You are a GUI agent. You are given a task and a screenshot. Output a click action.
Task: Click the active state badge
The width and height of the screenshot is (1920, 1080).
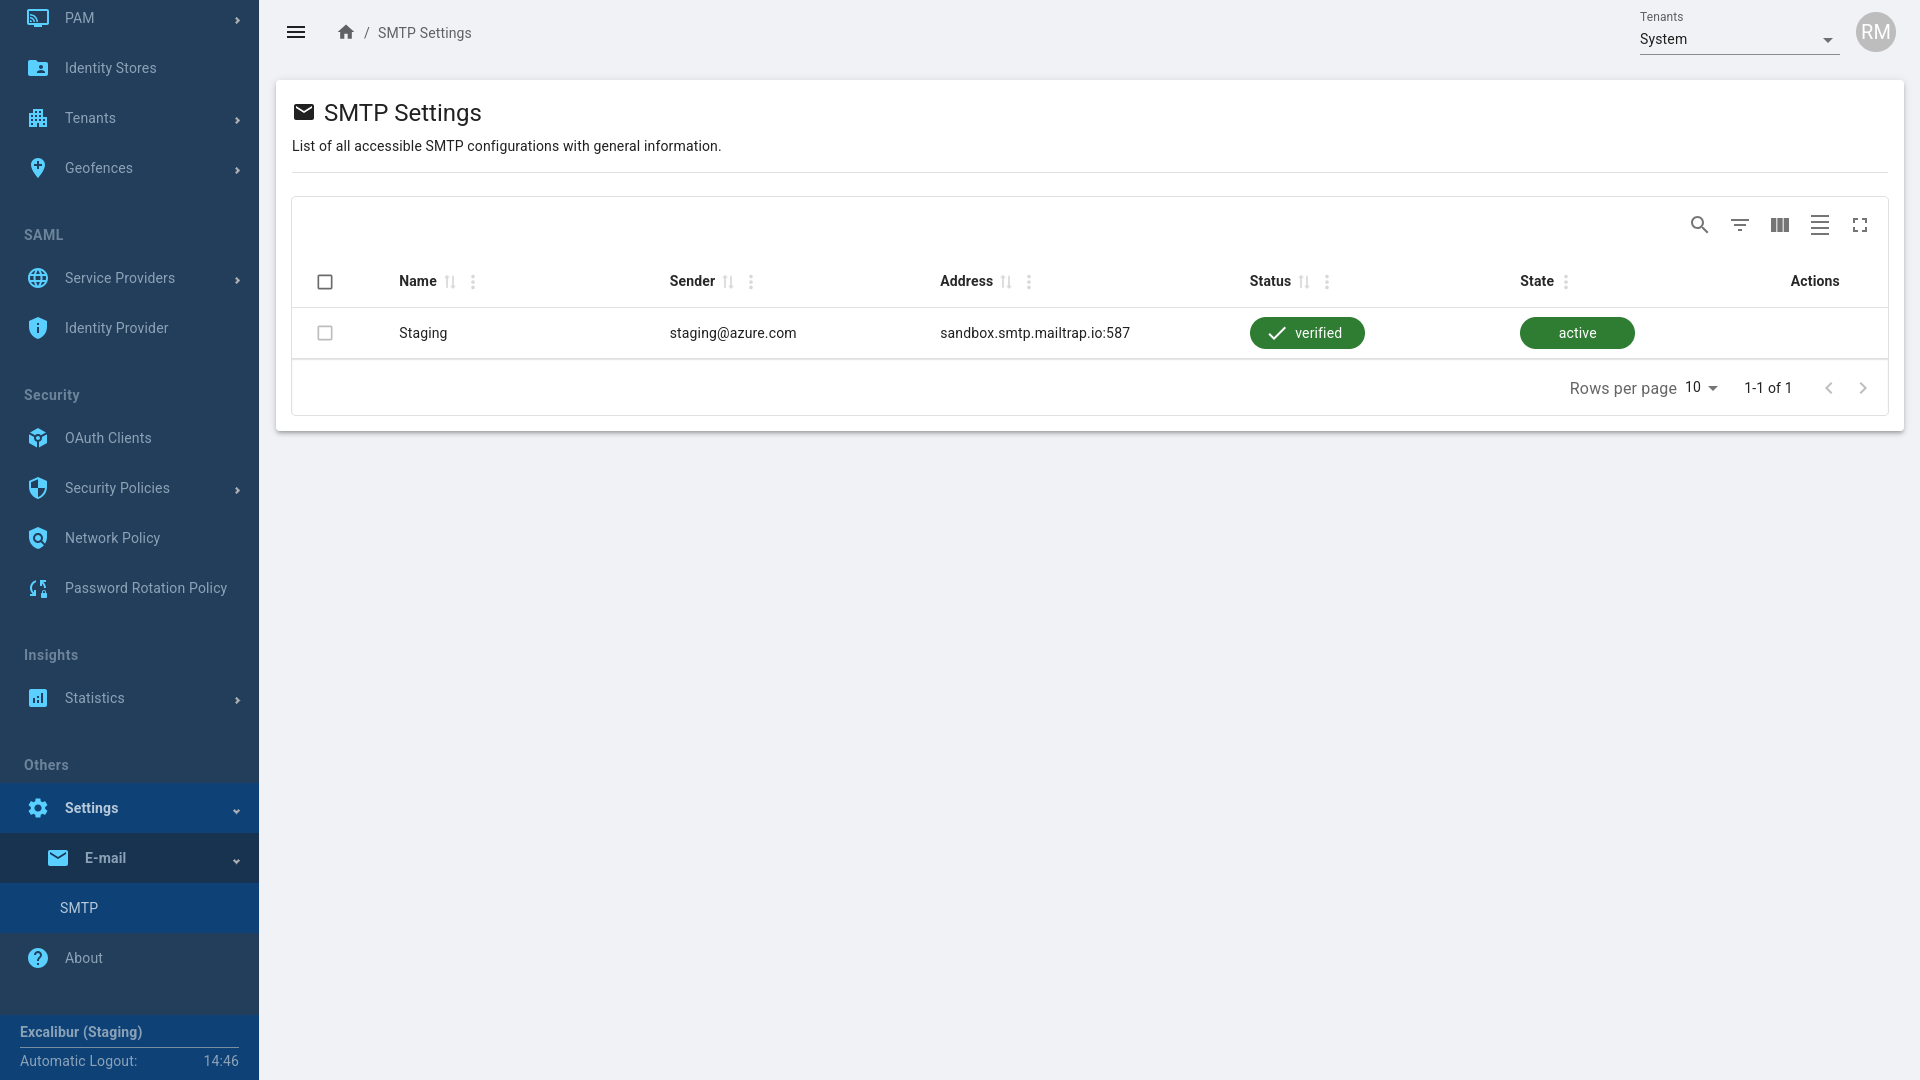(x=1576, y=333)
